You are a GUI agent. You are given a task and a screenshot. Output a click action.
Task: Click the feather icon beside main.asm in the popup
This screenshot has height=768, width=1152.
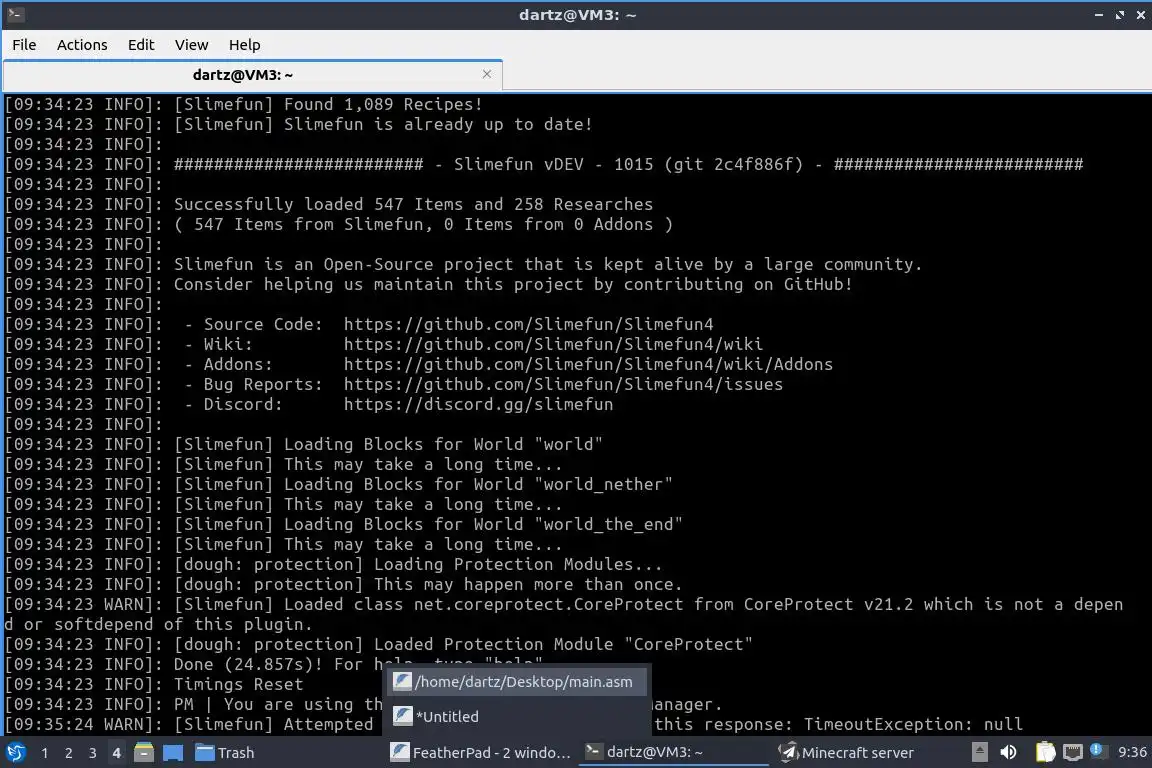click(403, 681)
